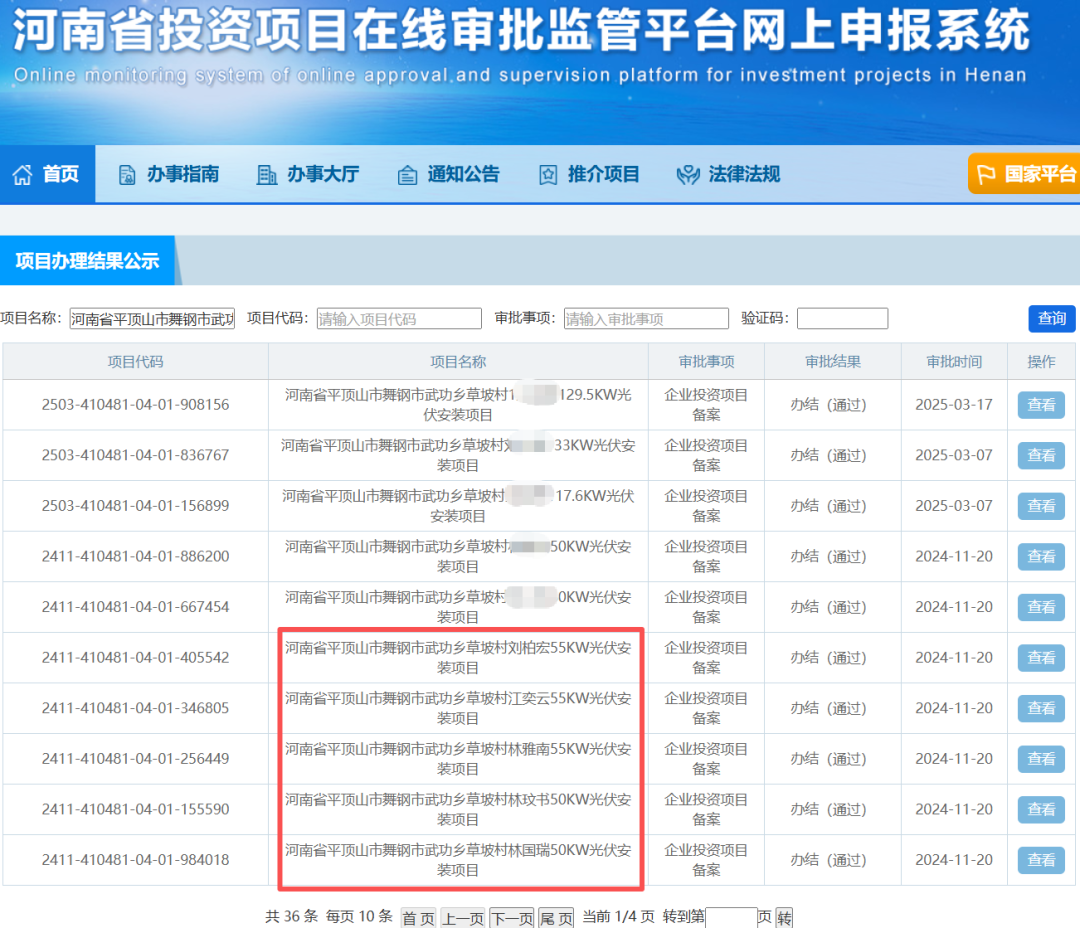Viewport: 1080px width, 928px height.
Task: Click the 办事大厅 building icon
Action: (267, 175)
